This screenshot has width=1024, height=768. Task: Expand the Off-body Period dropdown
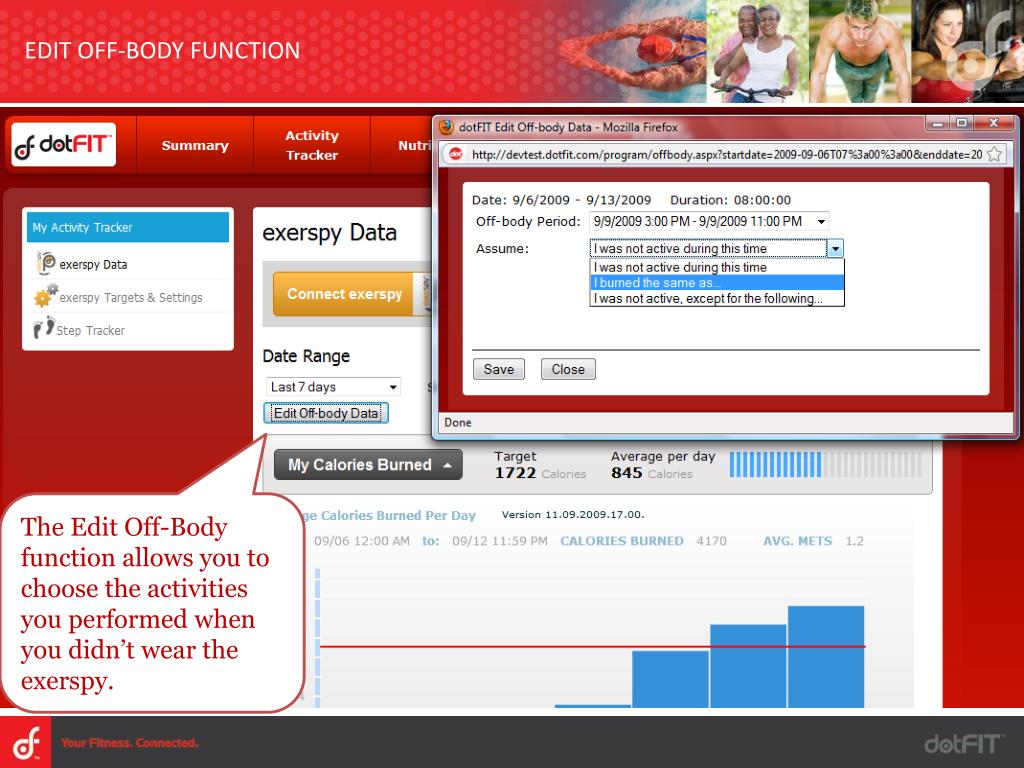click(x=709, y=221)
